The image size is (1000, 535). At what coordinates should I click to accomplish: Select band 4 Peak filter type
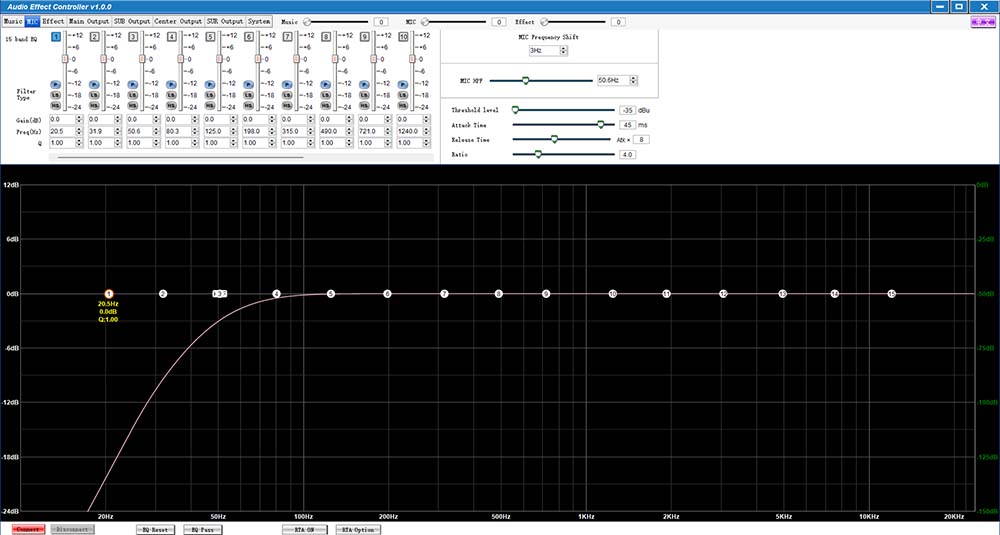[x=172, y=84]
